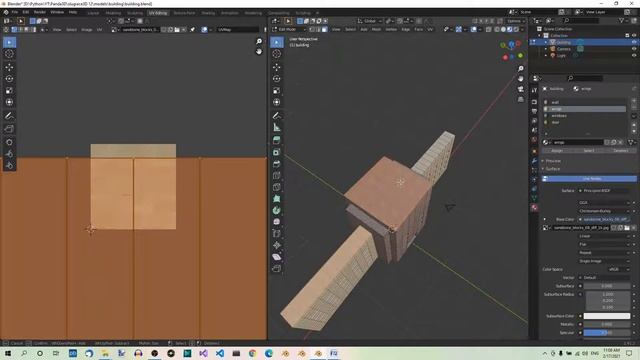Switch to face select mode in 3D viewport

pos(324,29)
